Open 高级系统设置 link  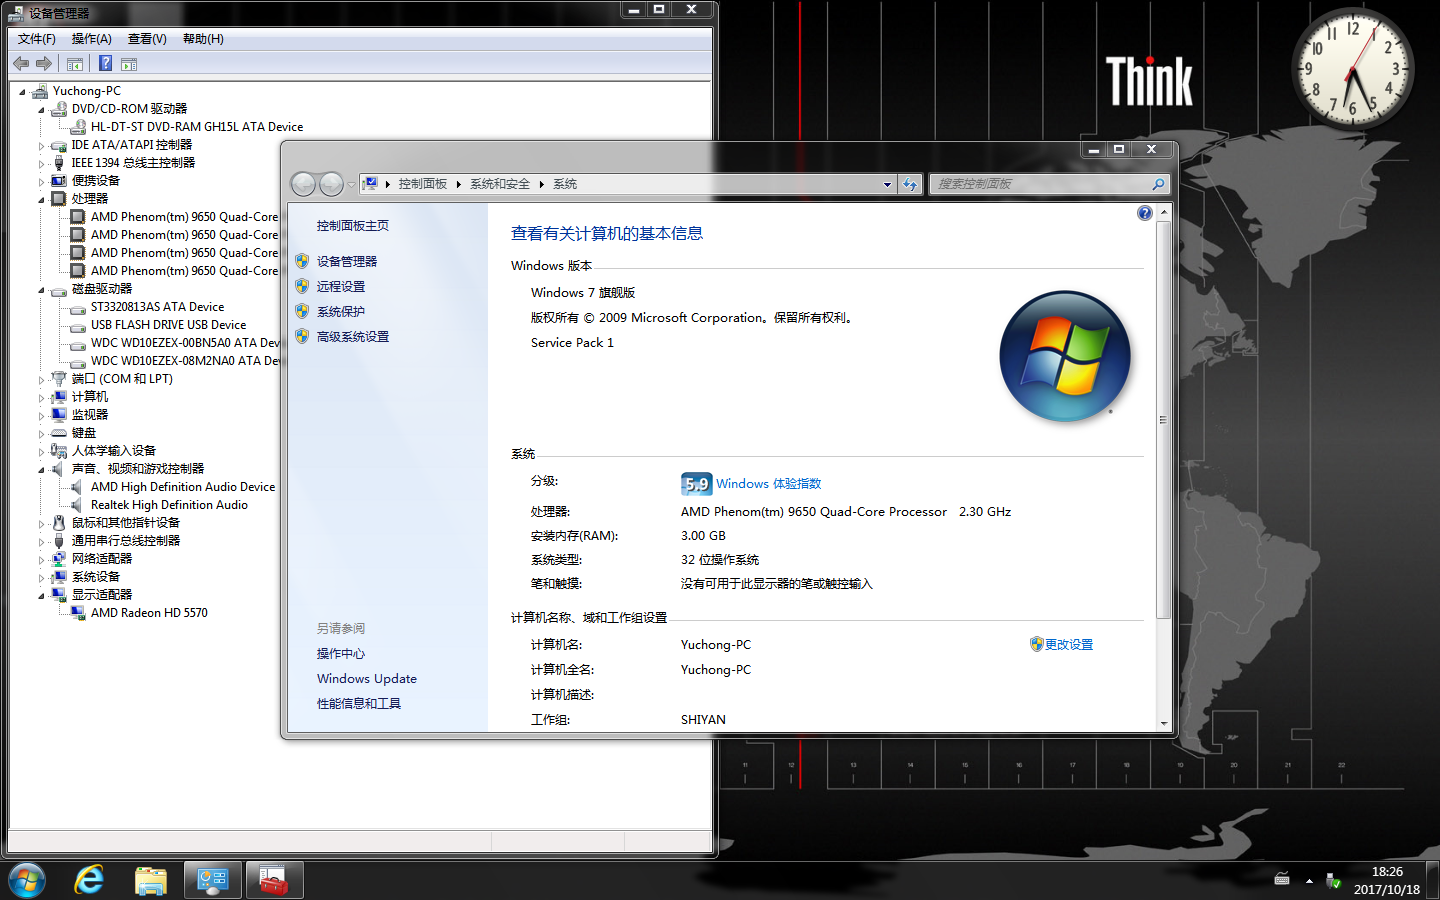pos(353,336)
